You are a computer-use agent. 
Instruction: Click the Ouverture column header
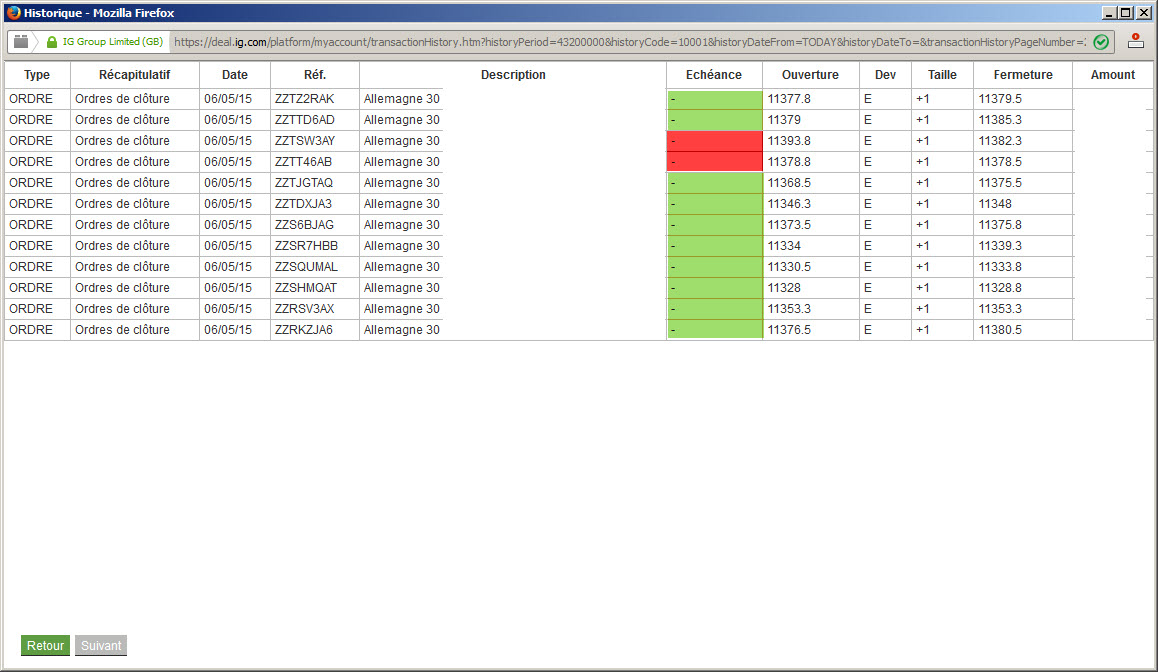[x=810, y=75]
